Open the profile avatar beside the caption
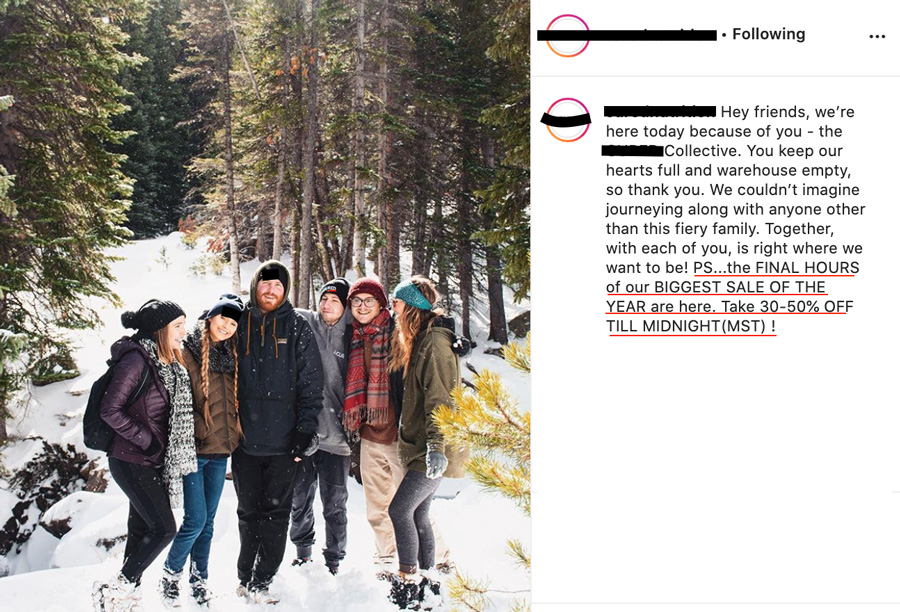The width and height of the screenshot is (900, 612). coord(567,119)
